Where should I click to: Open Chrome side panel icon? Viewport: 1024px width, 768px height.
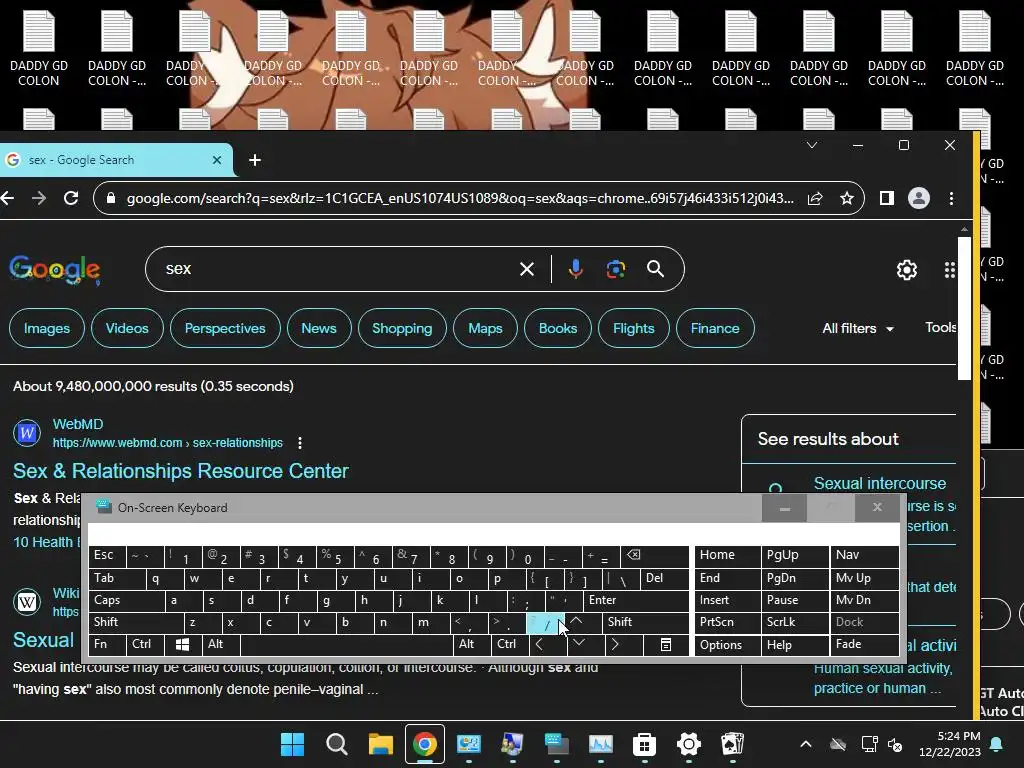(886, 198)
